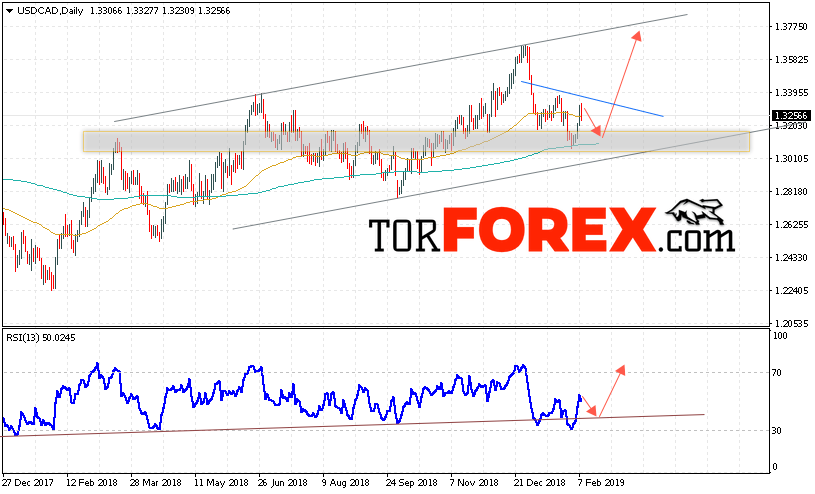Click the 1.33955 price axis label
This screenshot has width=815, height=494.
click(x=791, y=93)
